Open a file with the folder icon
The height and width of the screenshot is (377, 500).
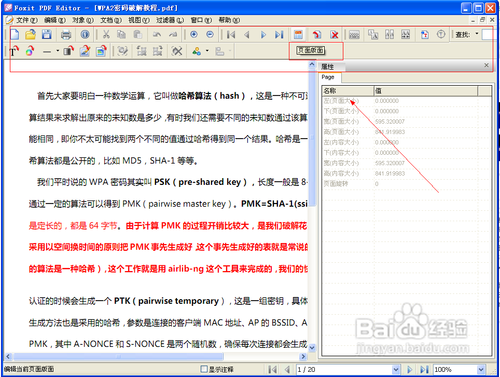coord(30,34)
